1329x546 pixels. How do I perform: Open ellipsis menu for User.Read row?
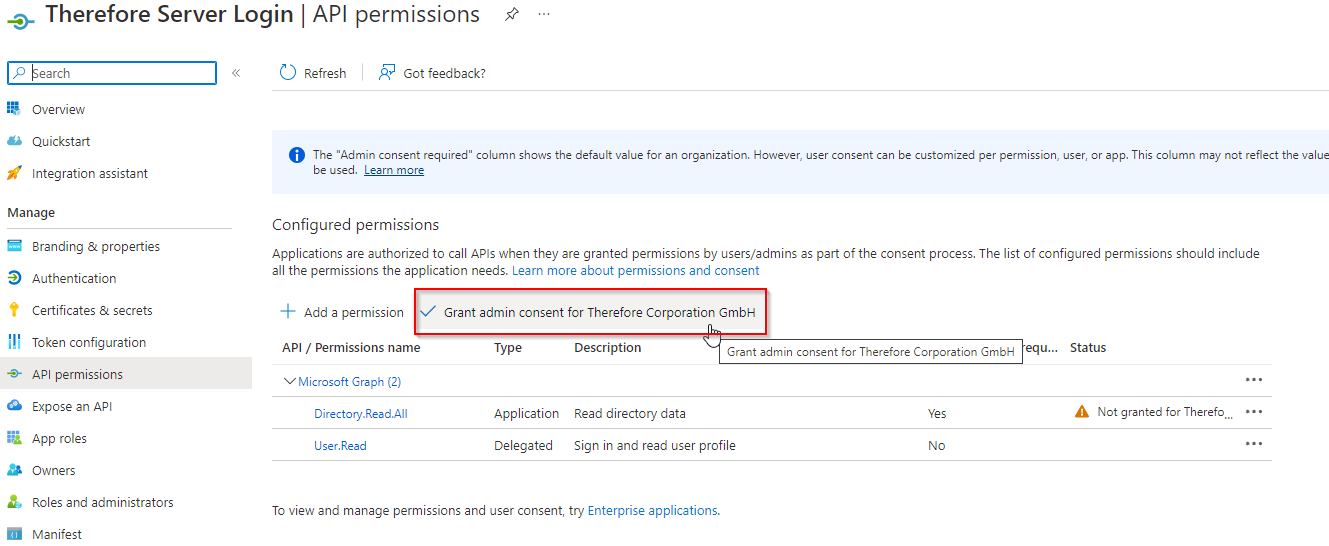point(1254,444)
